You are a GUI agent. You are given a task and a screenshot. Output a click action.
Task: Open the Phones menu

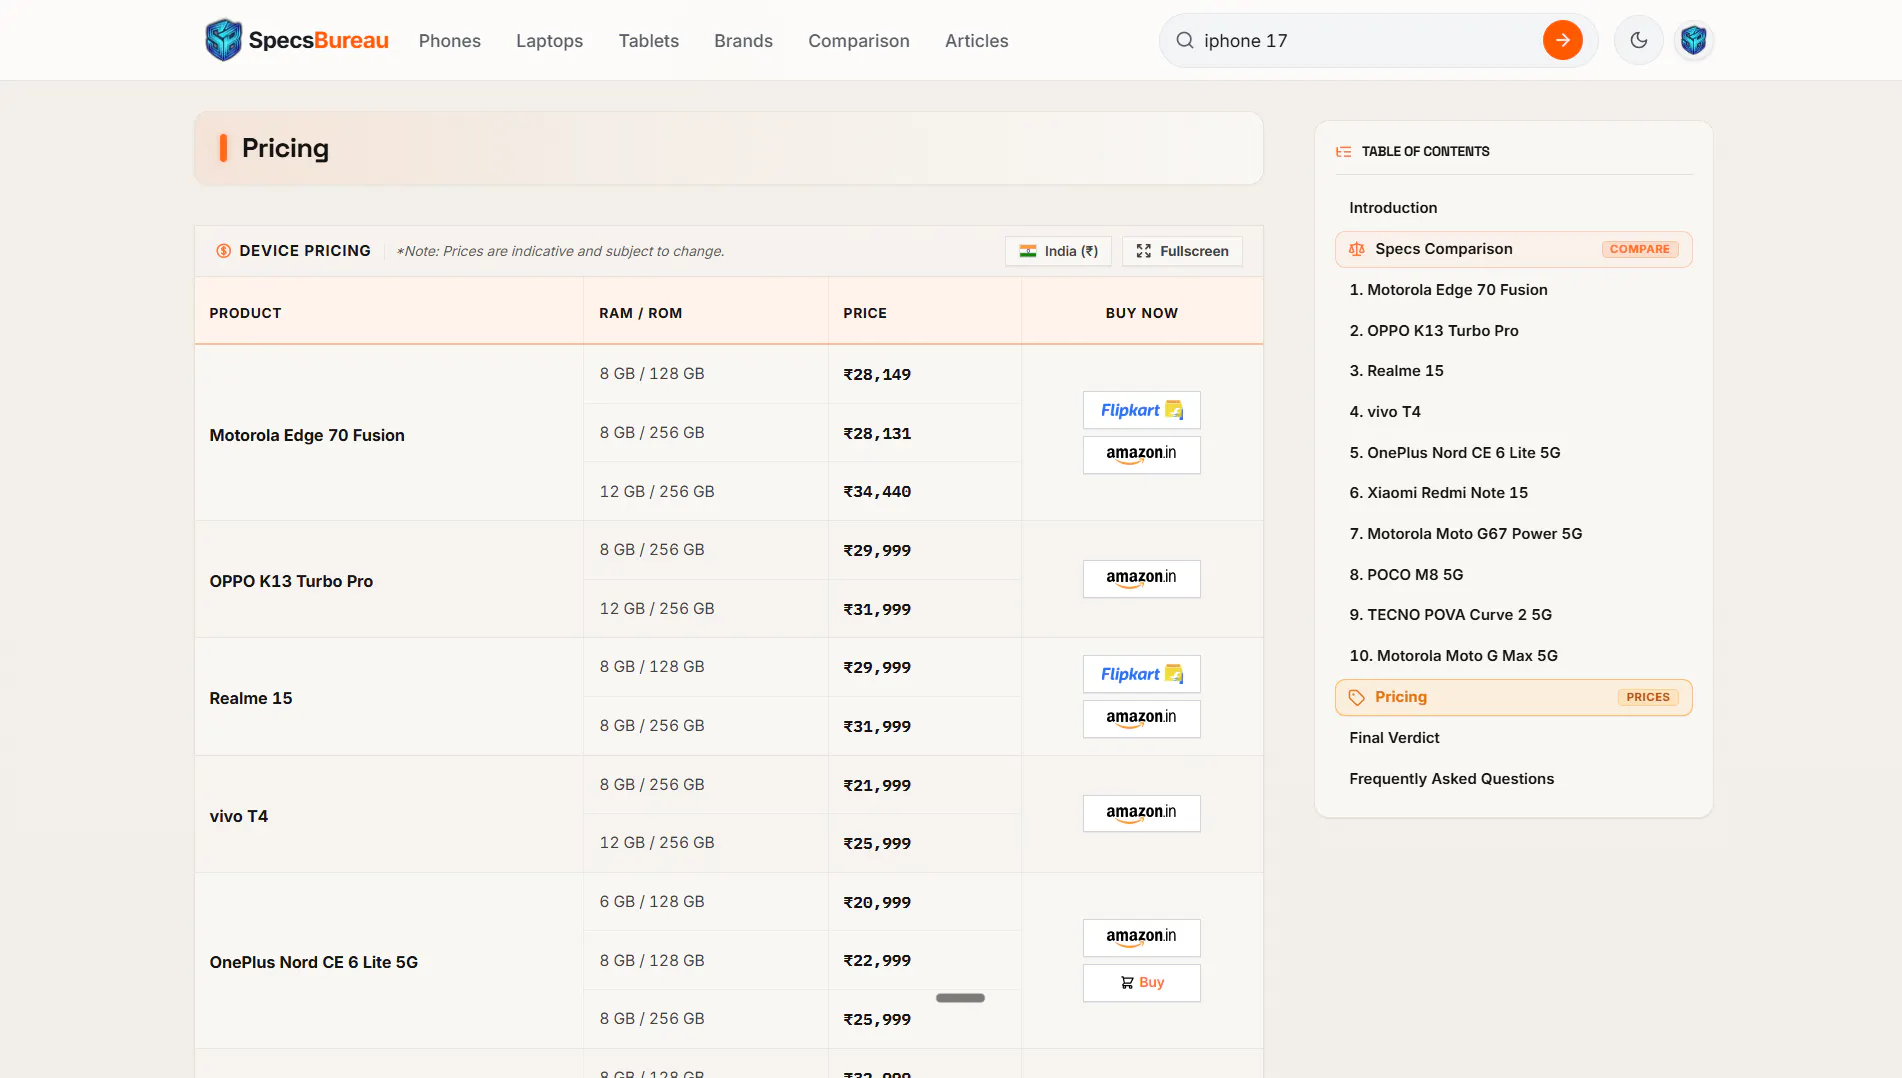(x=450, y=41)
